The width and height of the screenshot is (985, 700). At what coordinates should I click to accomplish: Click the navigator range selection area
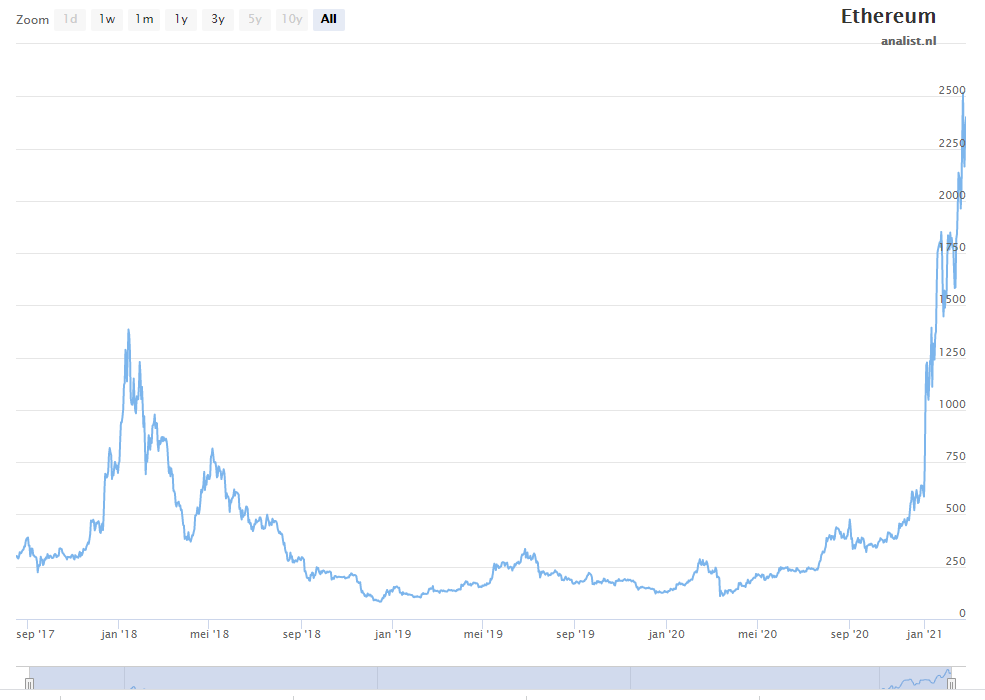click(x=490, y=678)
